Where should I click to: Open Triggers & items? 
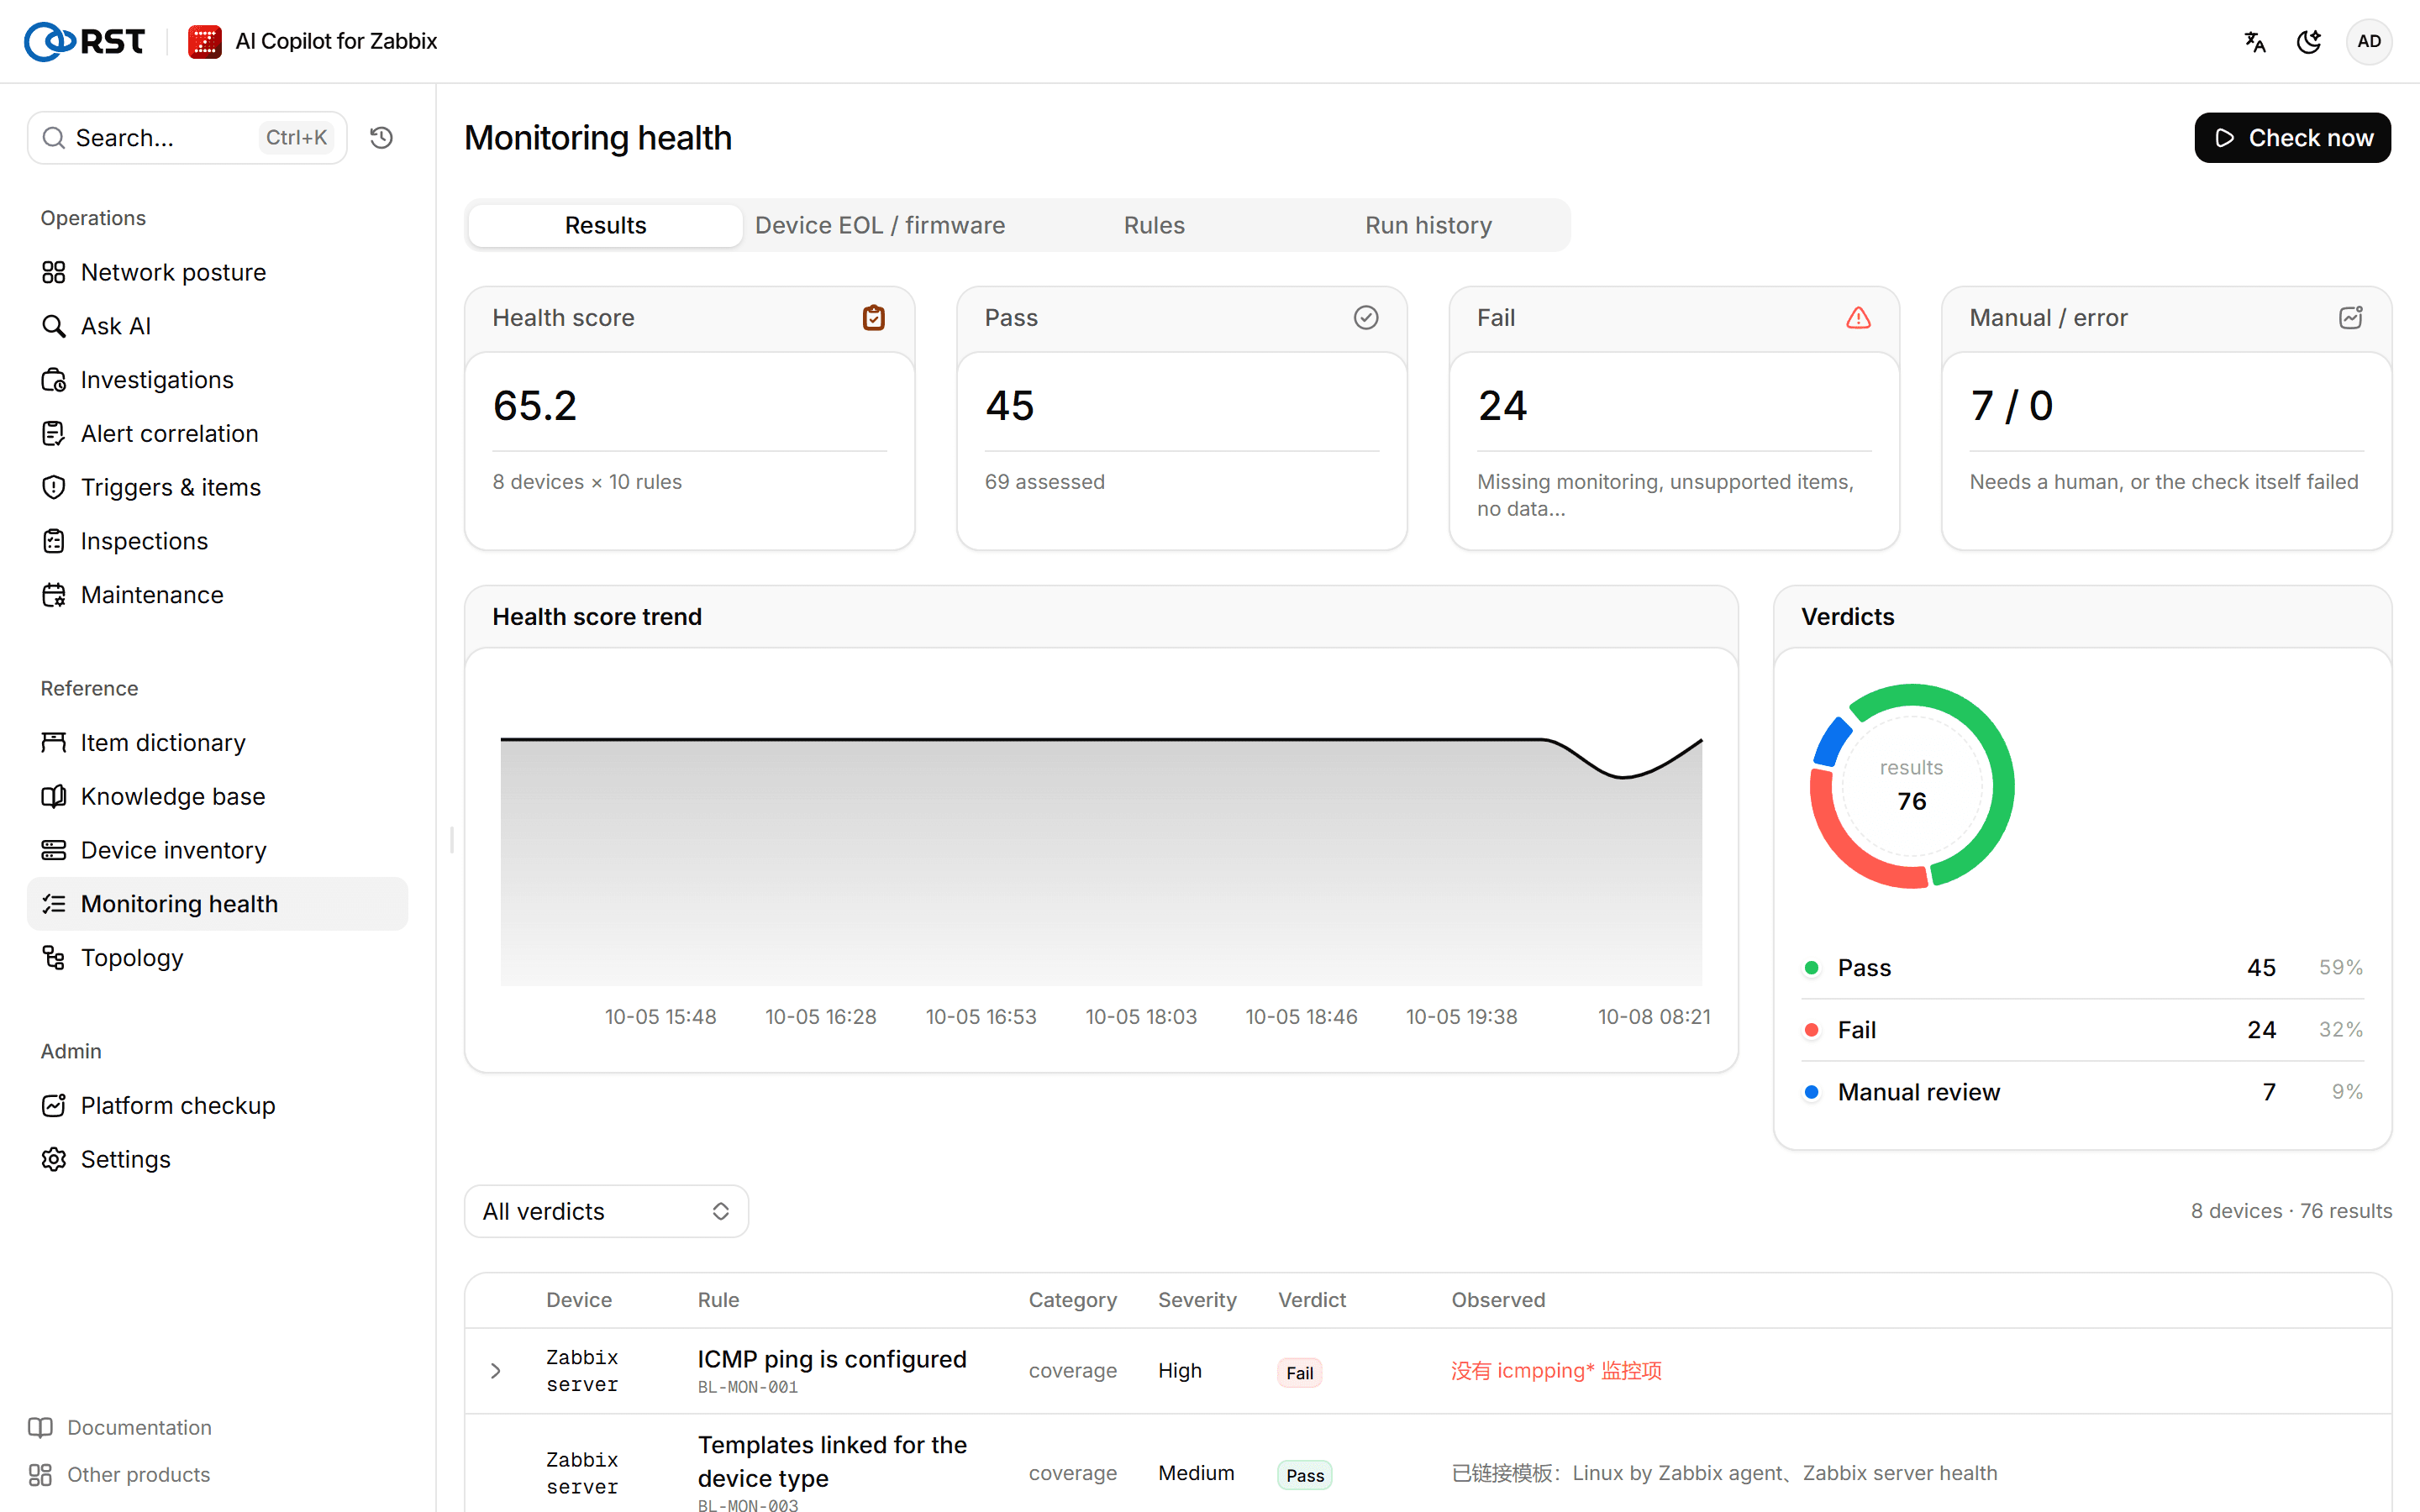217,487
